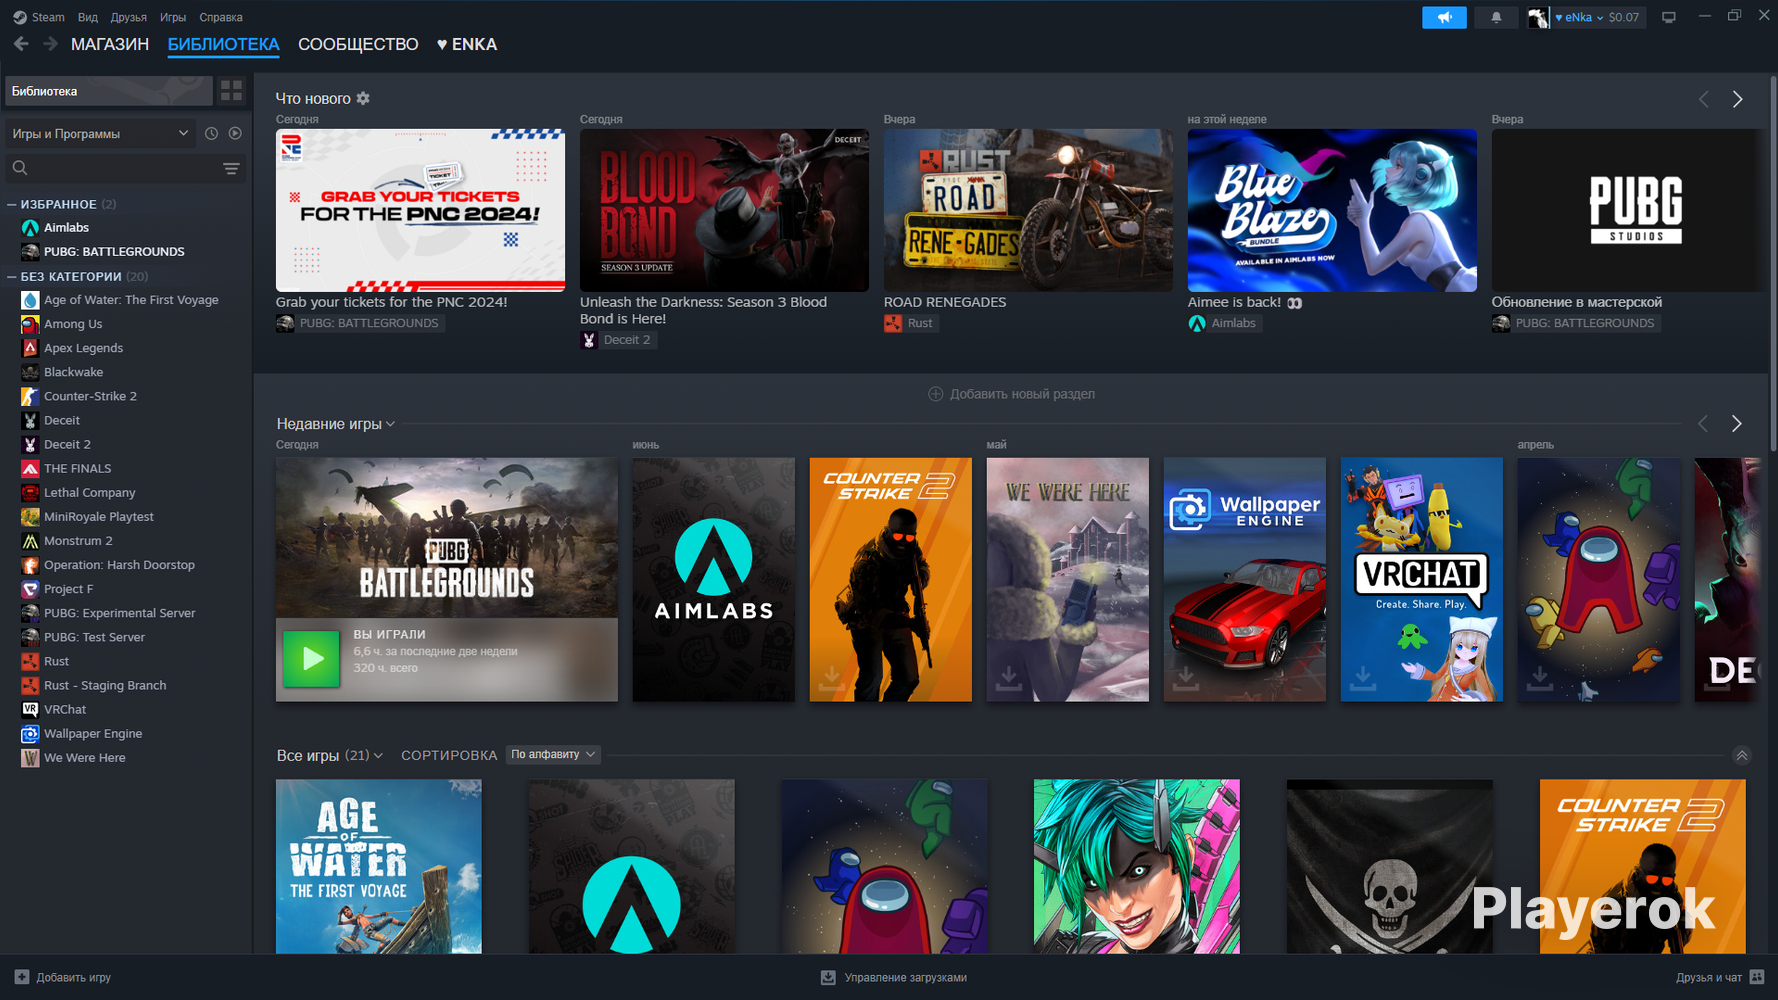Open По алфавиту sort dropdown
The image size is (1778, 1000).
click(x=553, y=755)
